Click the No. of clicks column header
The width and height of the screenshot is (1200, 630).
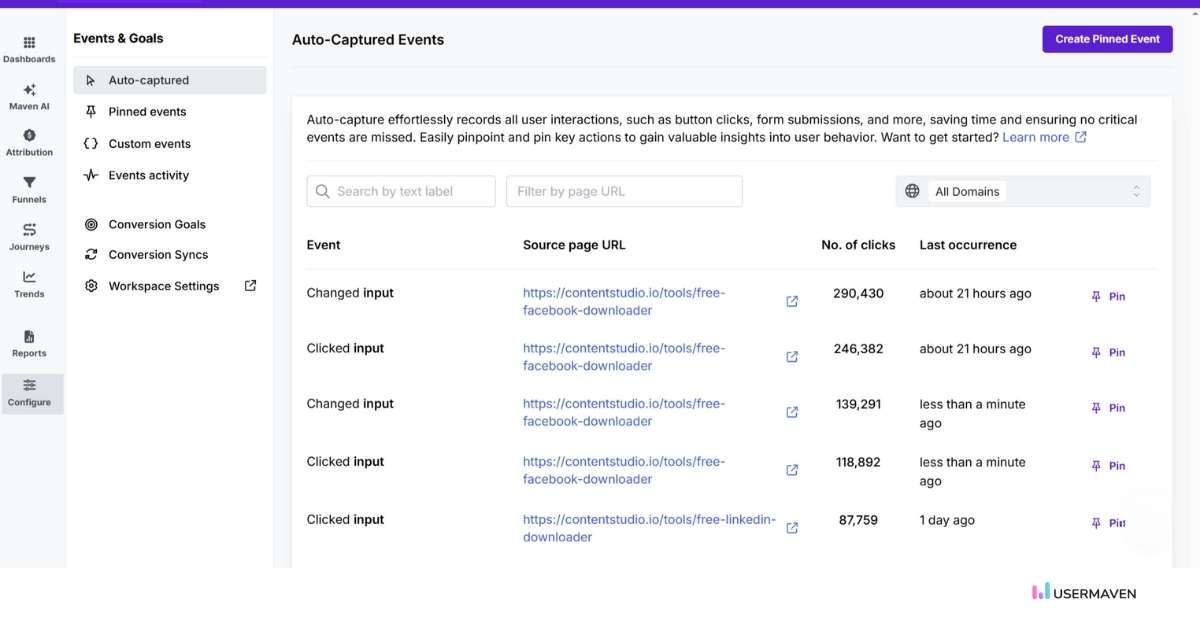858,245
